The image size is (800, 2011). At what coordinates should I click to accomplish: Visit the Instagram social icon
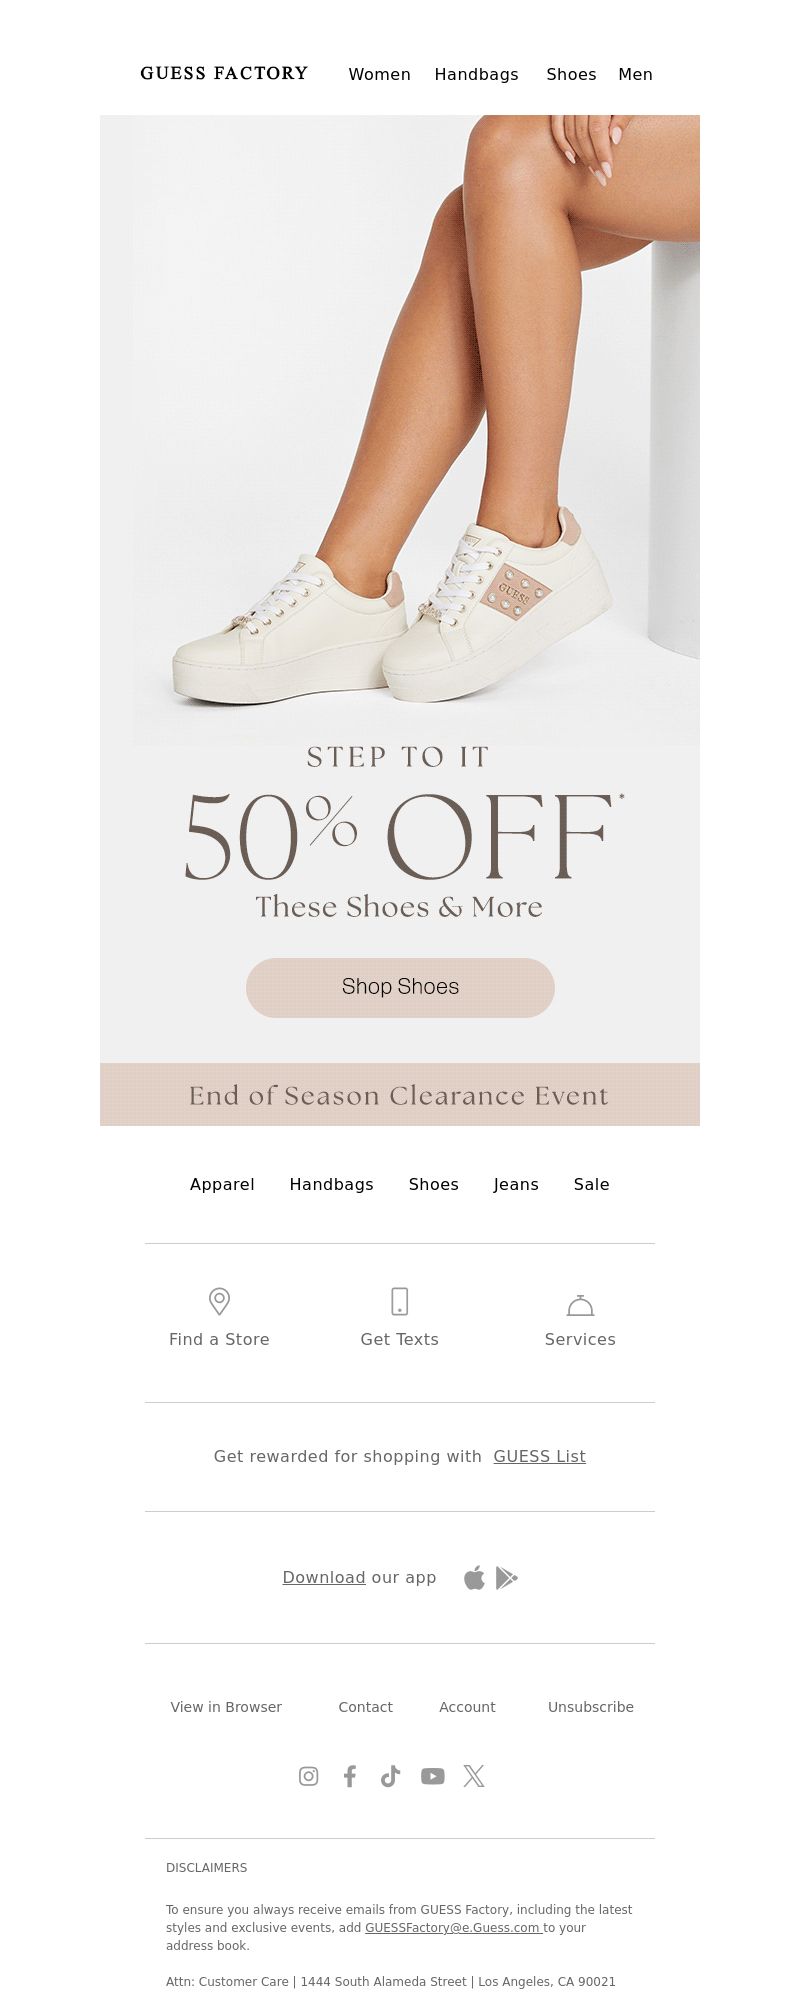[309, 1775]
